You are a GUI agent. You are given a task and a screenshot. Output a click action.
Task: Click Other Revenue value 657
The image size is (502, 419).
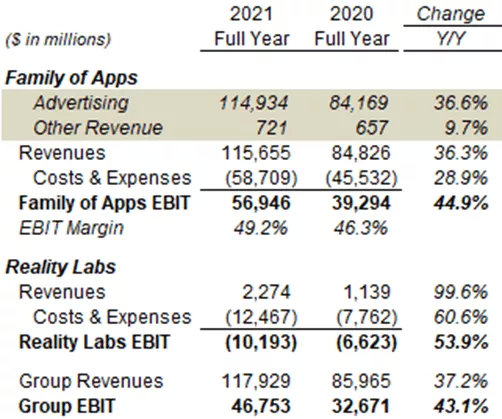[x=372, y=128]
